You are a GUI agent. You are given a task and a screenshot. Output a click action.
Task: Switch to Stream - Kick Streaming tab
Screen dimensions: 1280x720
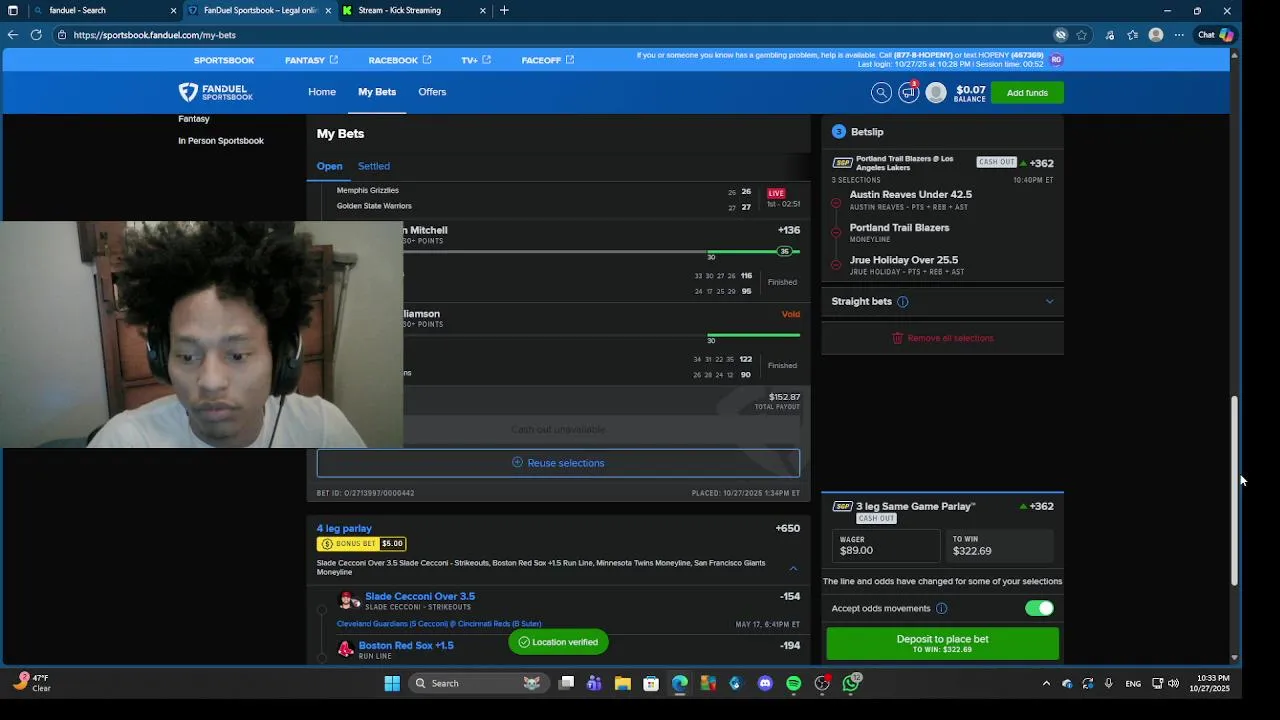pos(412,10)
